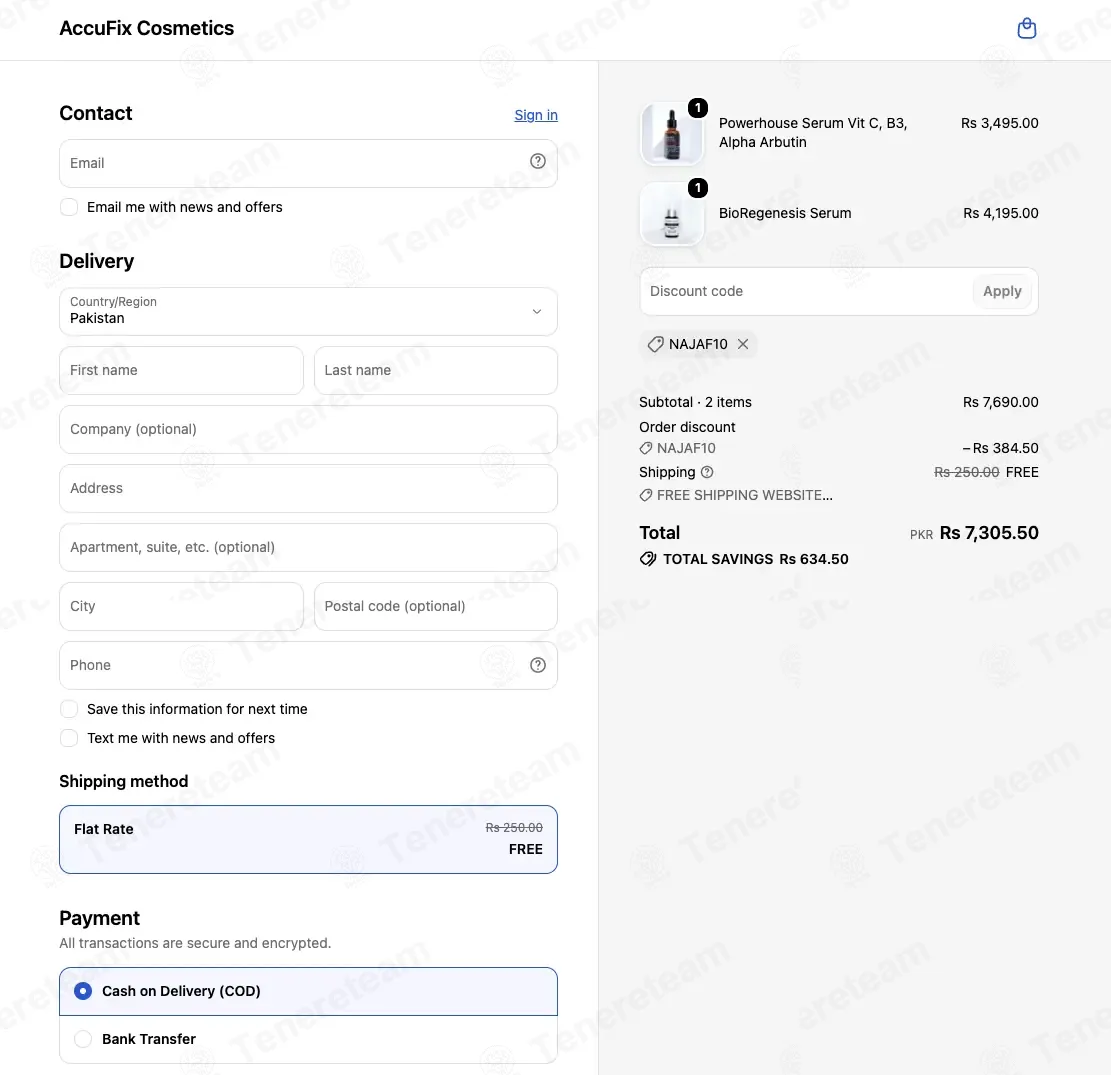
Task: Click the FREE SHIPPING WEBSITE... label
Action: pyautogui.click(x=745, y=495)
